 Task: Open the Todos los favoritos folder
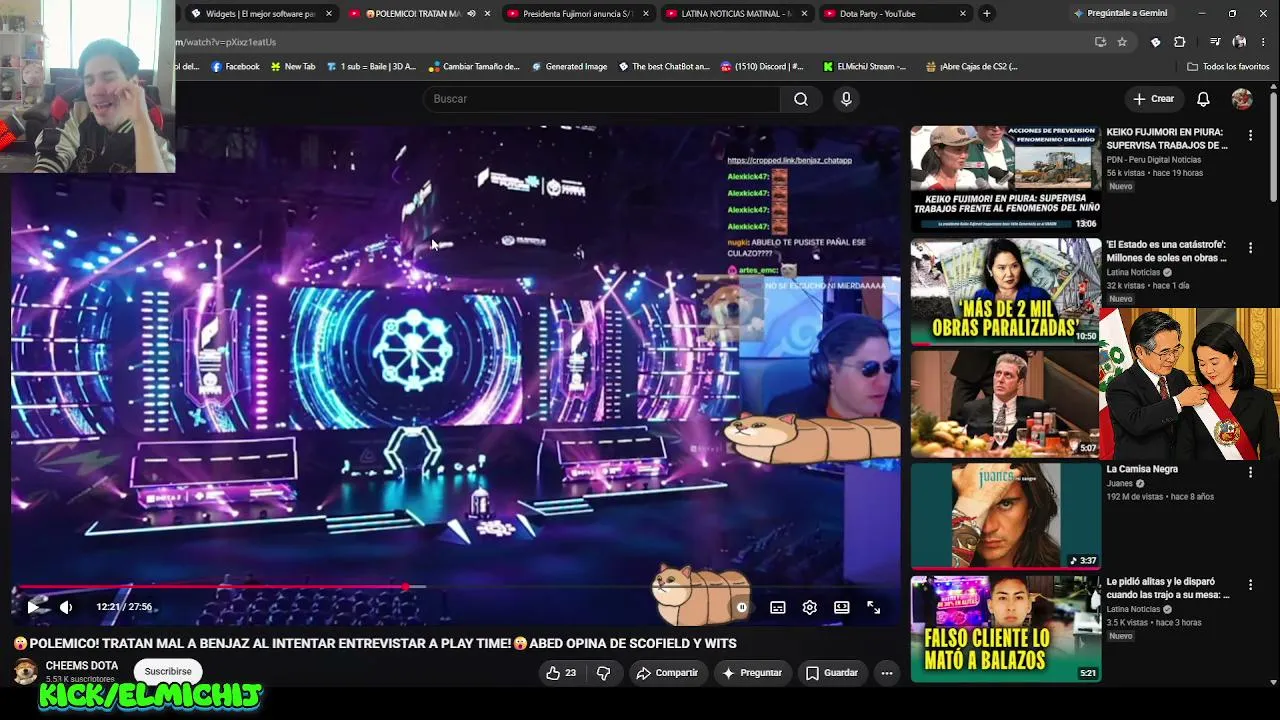1228,67
